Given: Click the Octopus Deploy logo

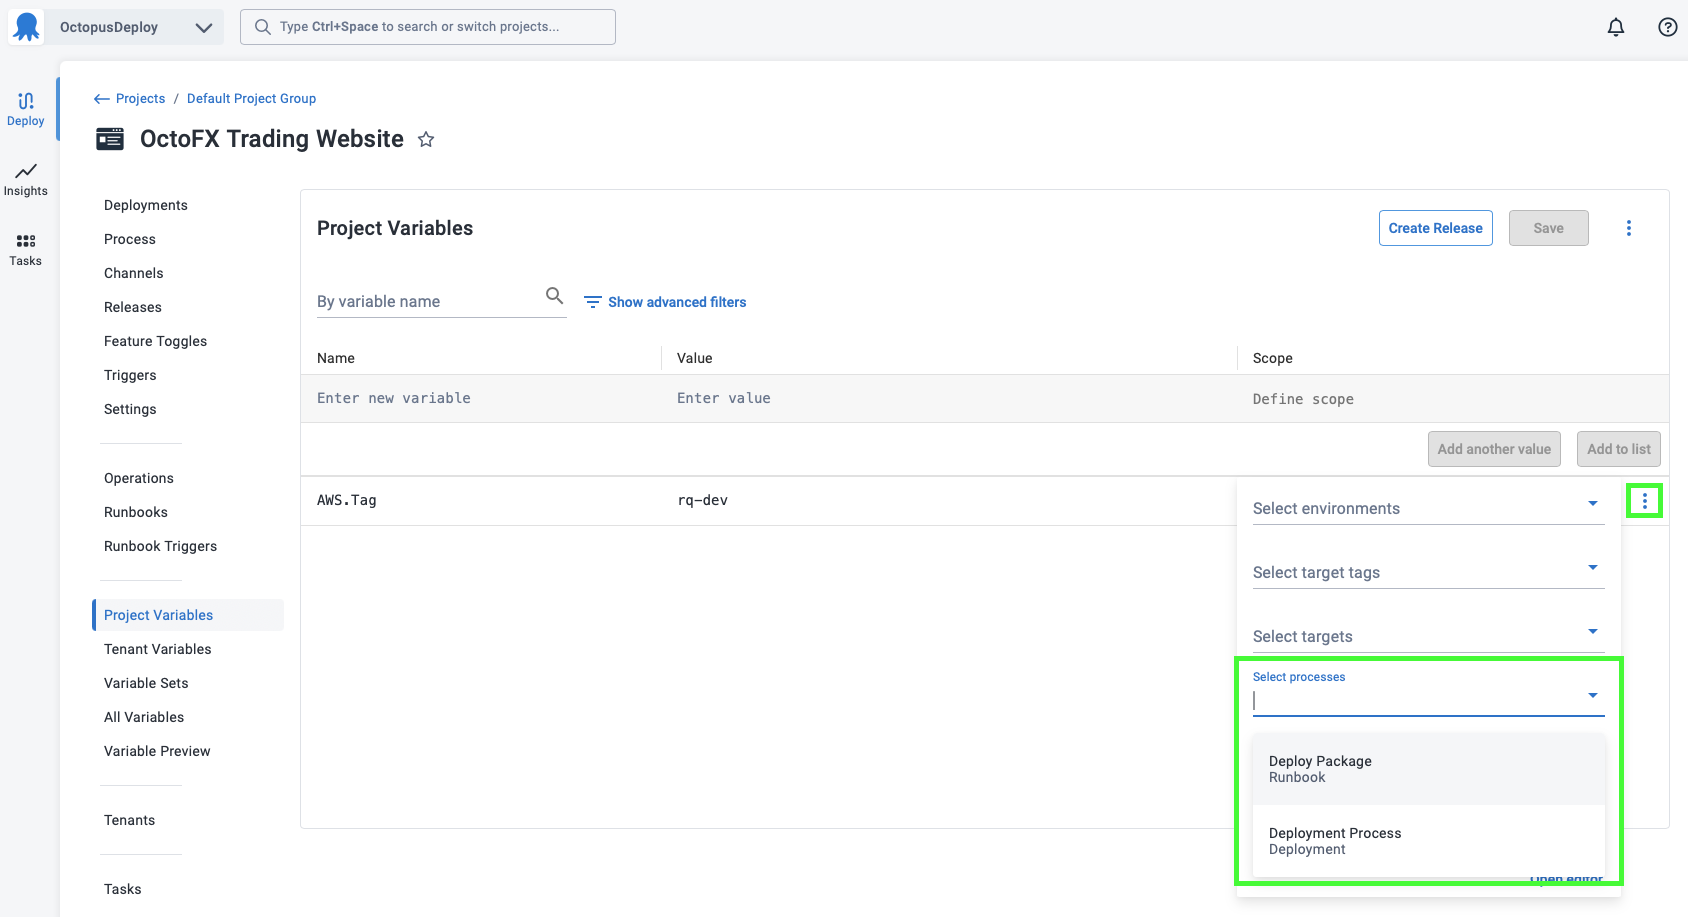Looking at the screenshot, I should (26, 27).
